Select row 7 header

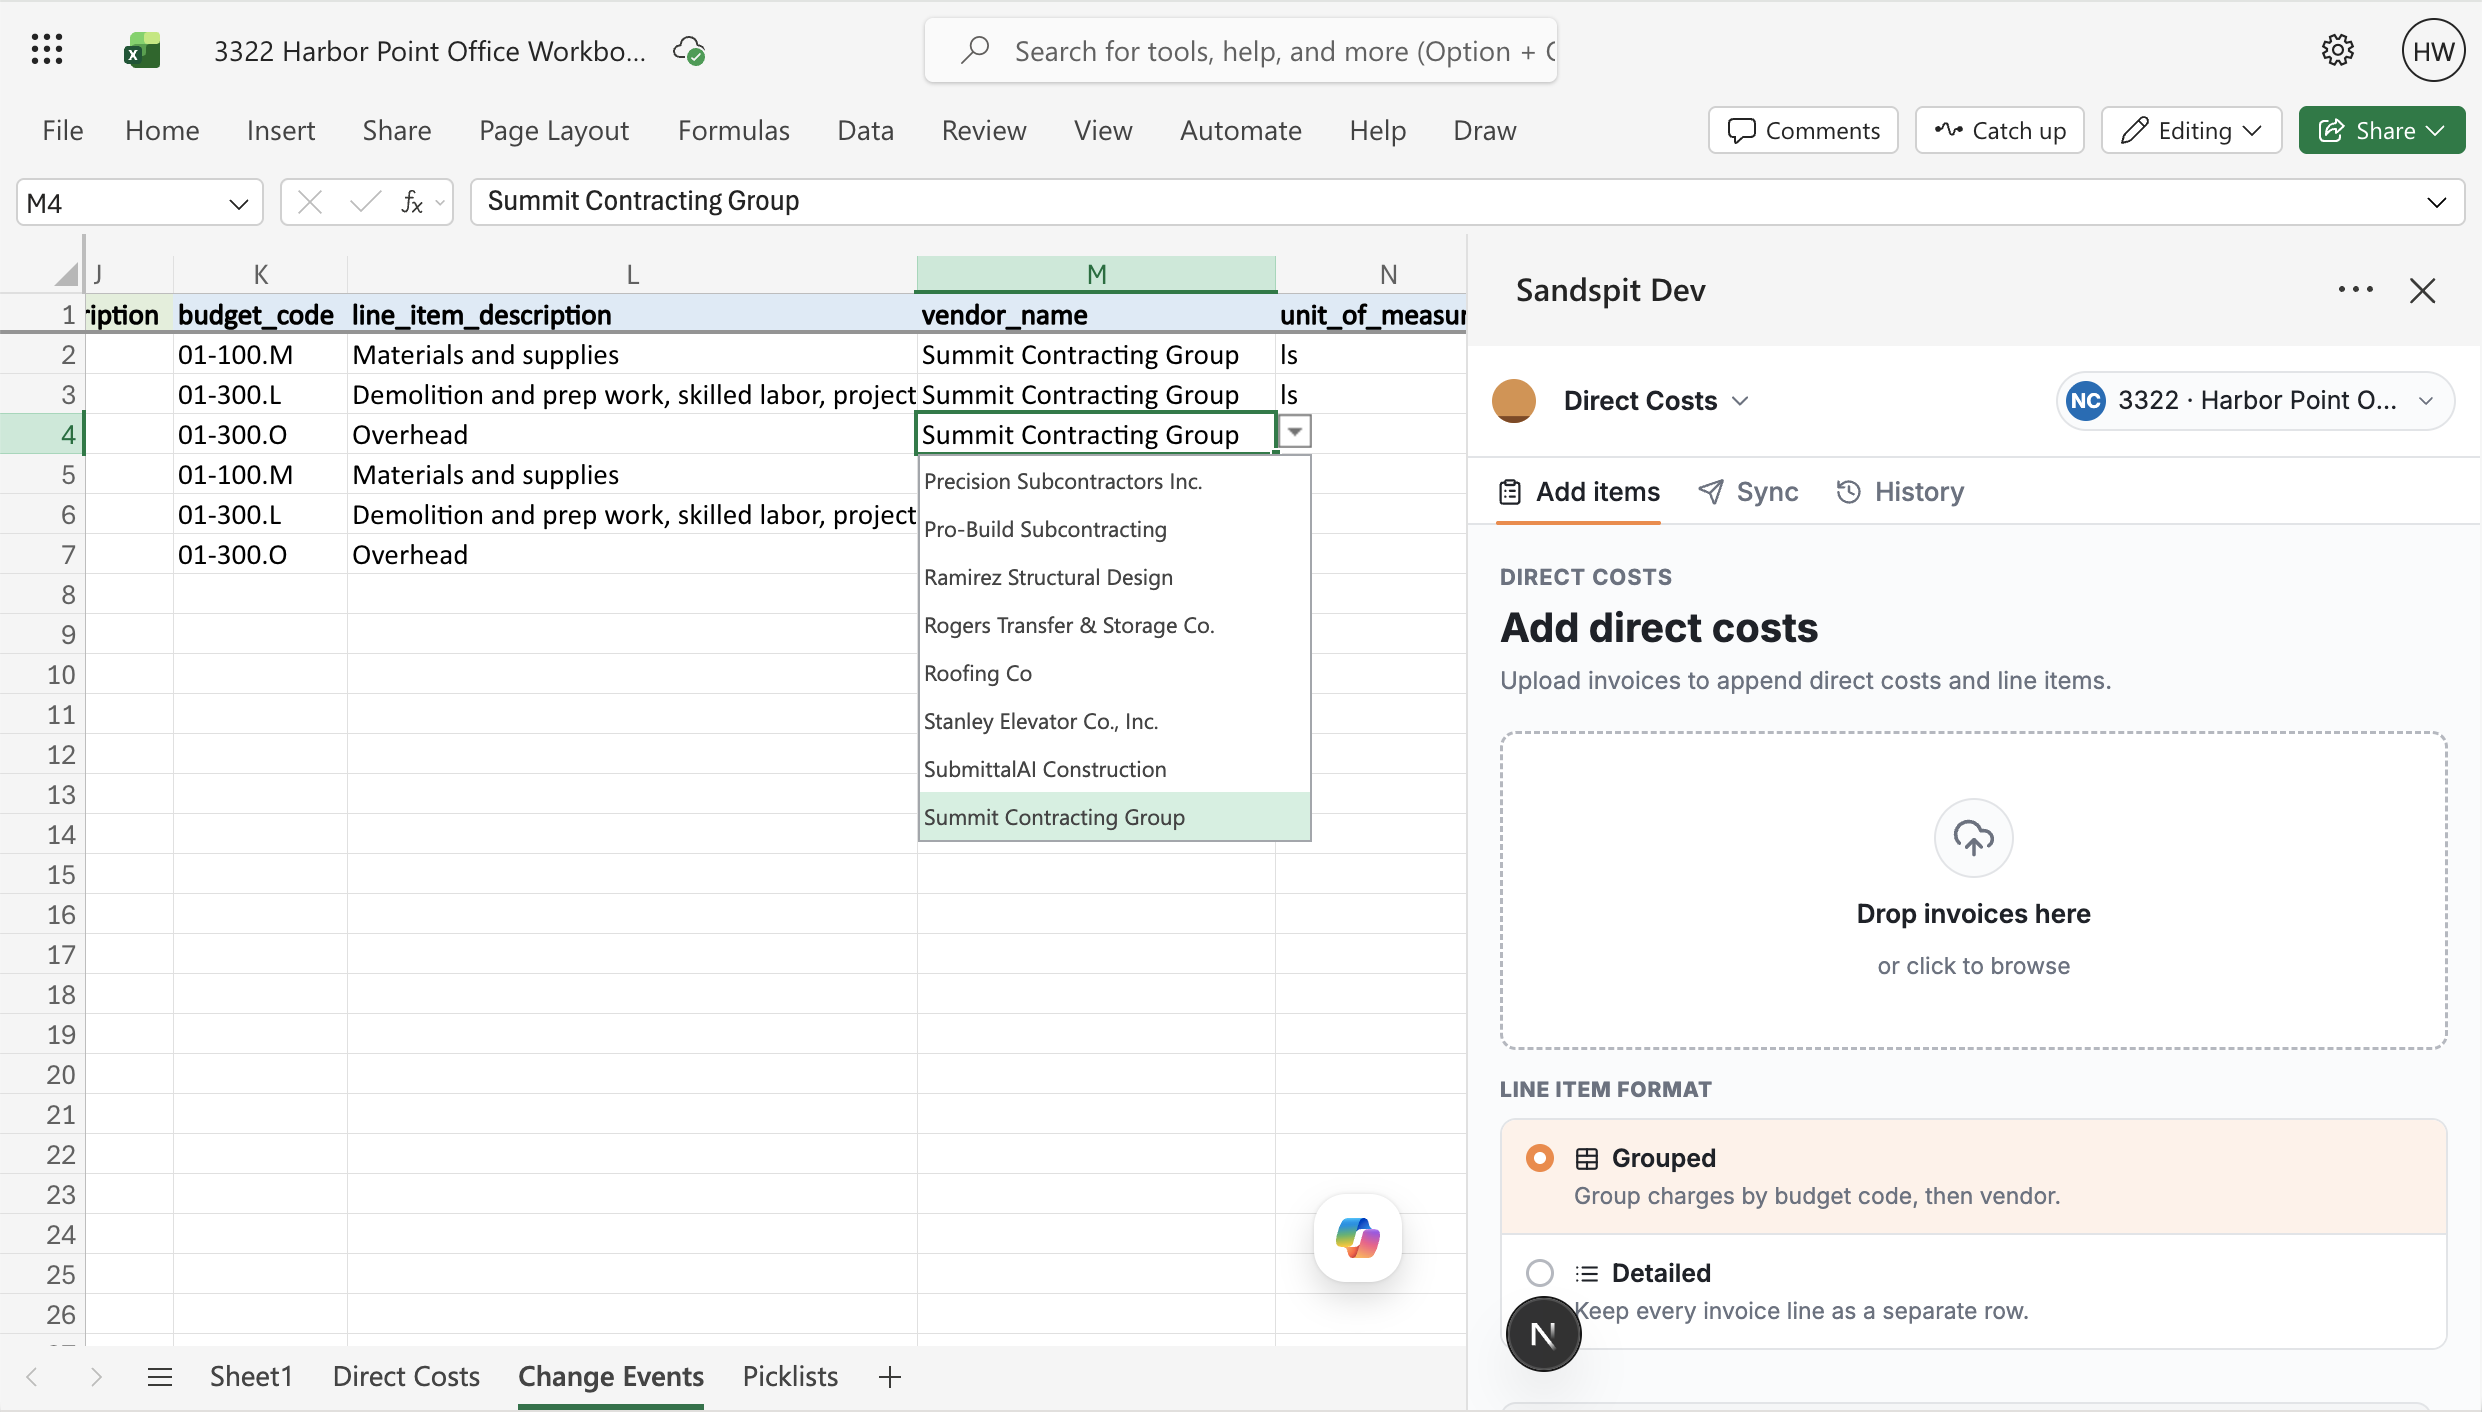43,554
